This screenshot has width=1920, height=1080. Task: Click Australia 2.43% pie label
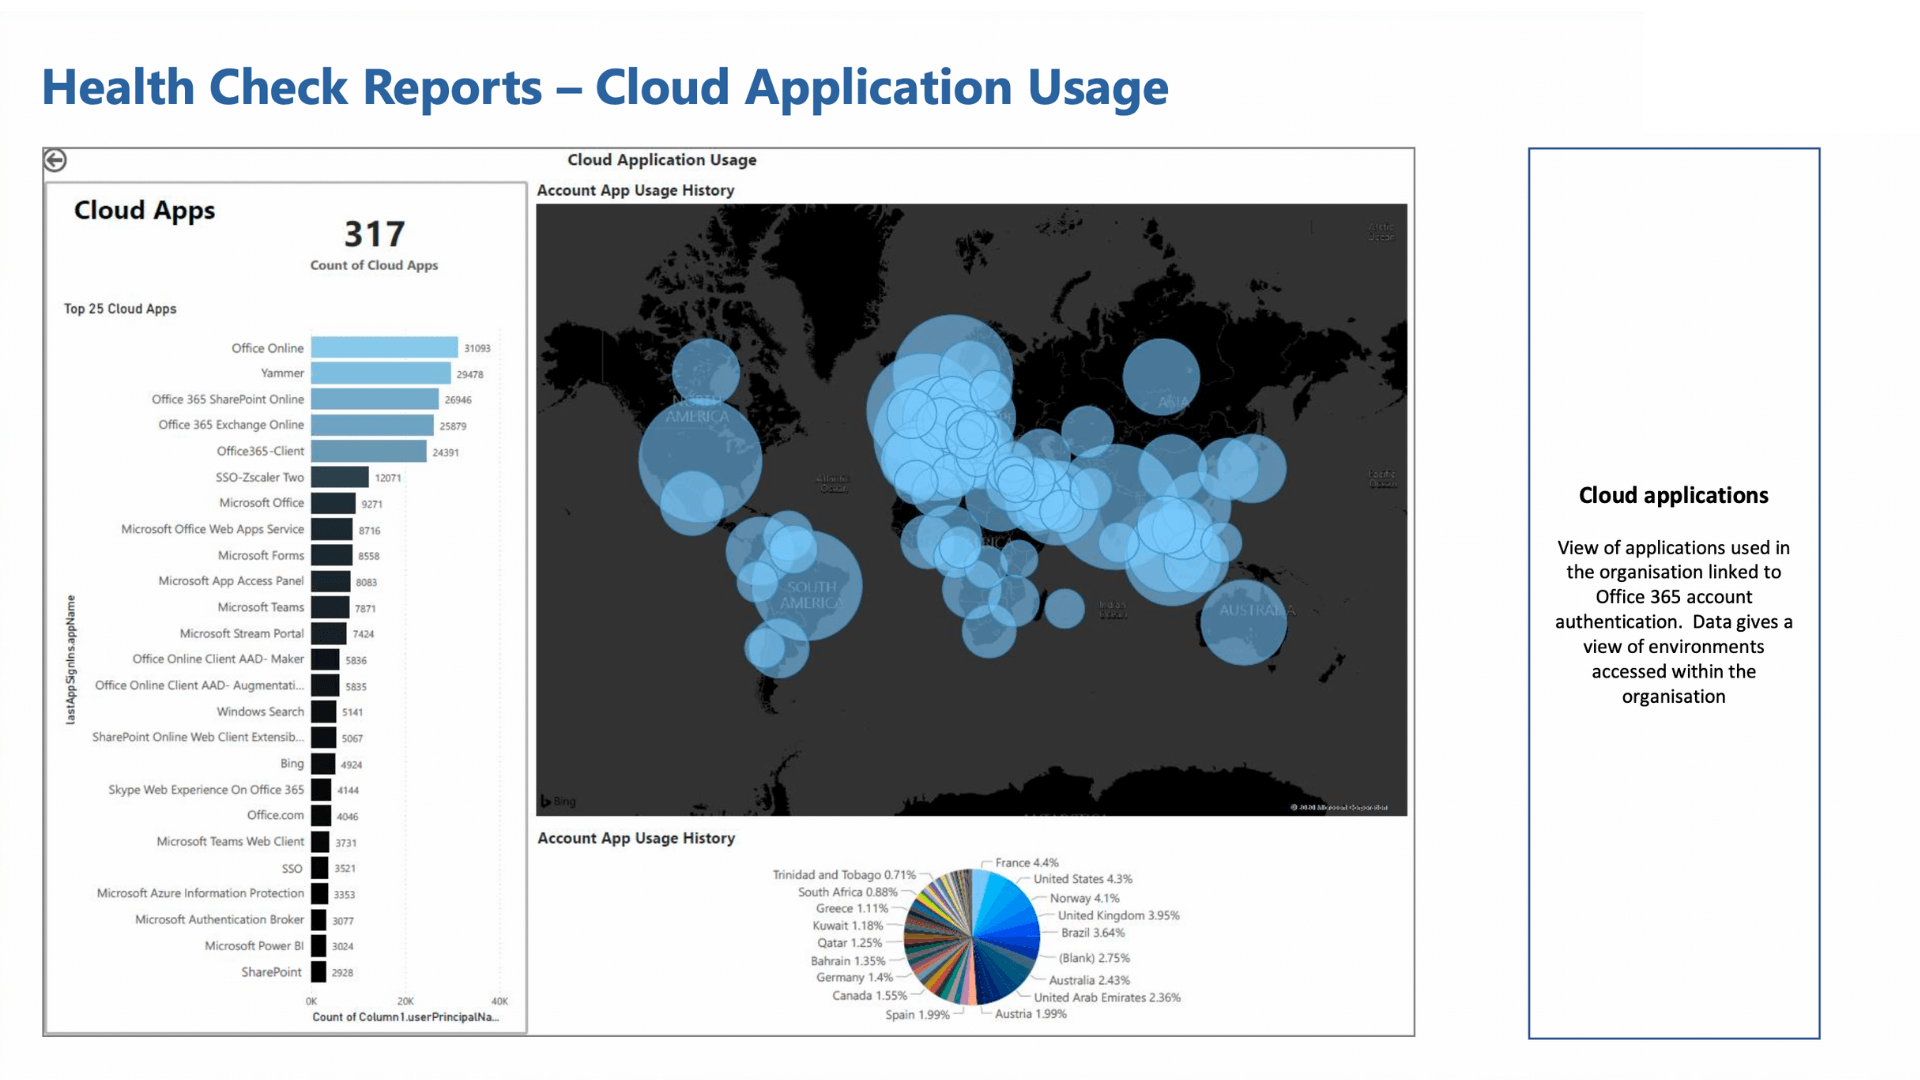point(1089,980)
